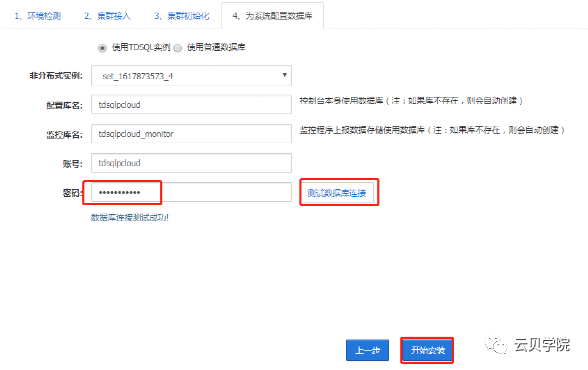Click the 配置库名 input field

click(191, 105)
